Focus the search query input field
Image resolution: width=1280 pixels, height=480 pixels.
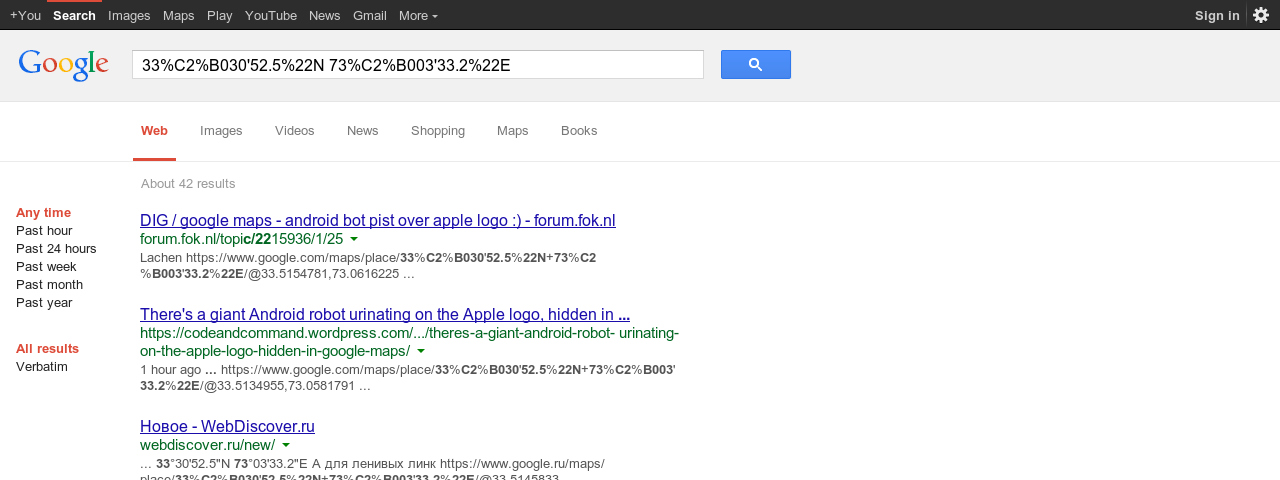(418, 65)
